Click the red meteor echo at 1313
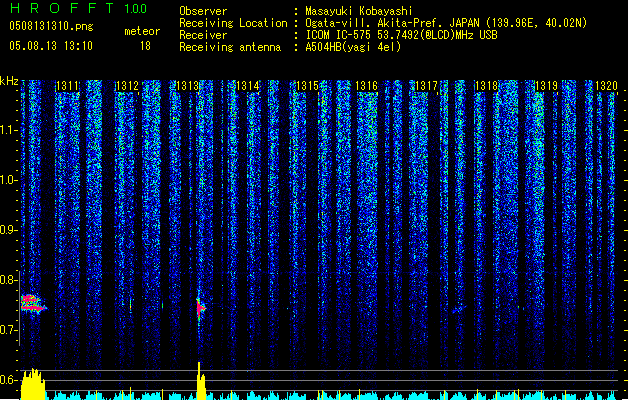Image resolution: width=629 pixels, height=400 pixels. (201, 308)
